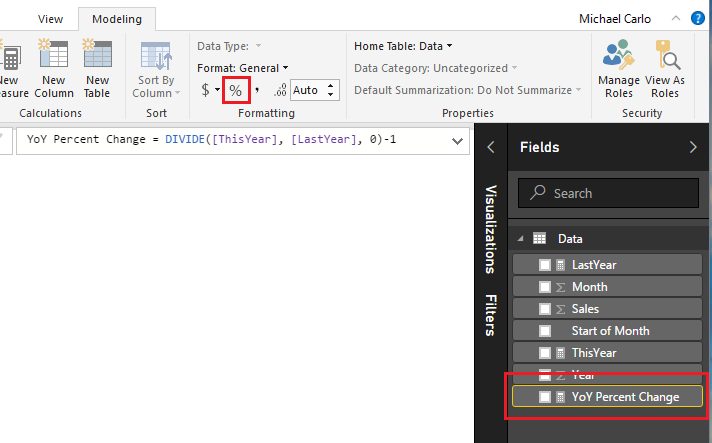The image size is (712, 443).
Task: Check the Sales field checkbox
Action: click(545, 309)
